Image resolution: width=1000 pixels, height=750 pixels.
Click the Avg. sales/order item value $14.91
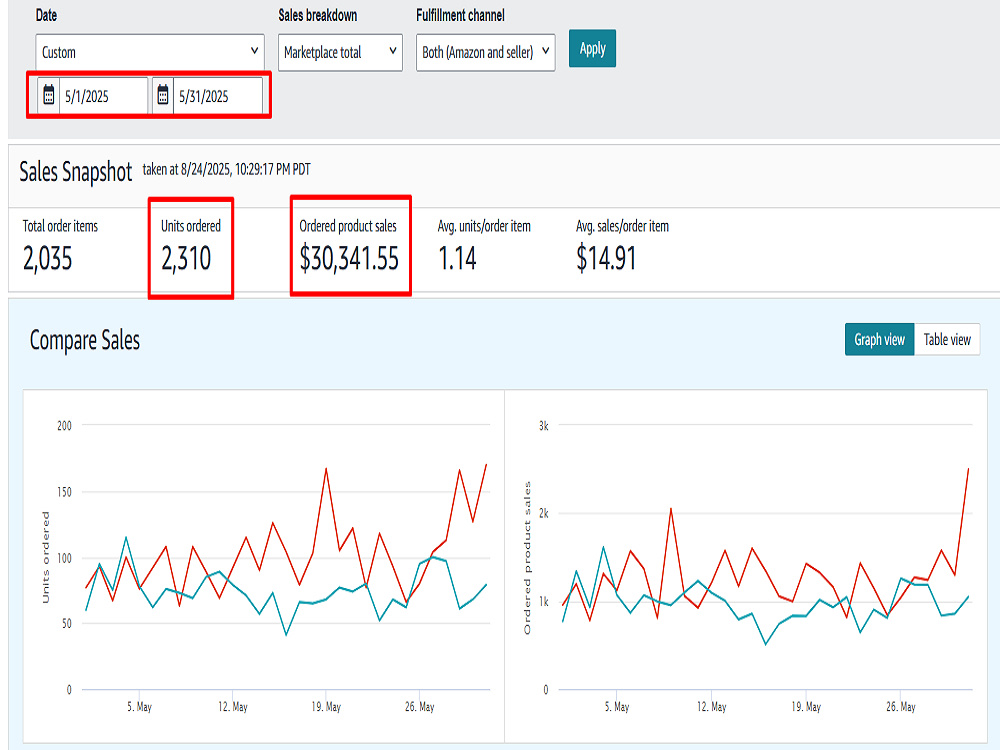(606, 258)
